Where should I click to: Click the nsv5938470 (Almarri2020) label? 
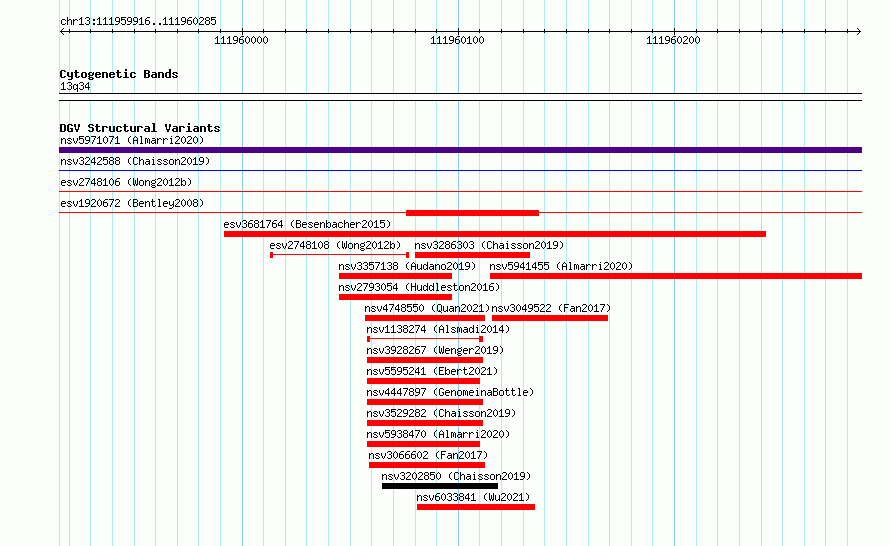click(x=438, y=434)
